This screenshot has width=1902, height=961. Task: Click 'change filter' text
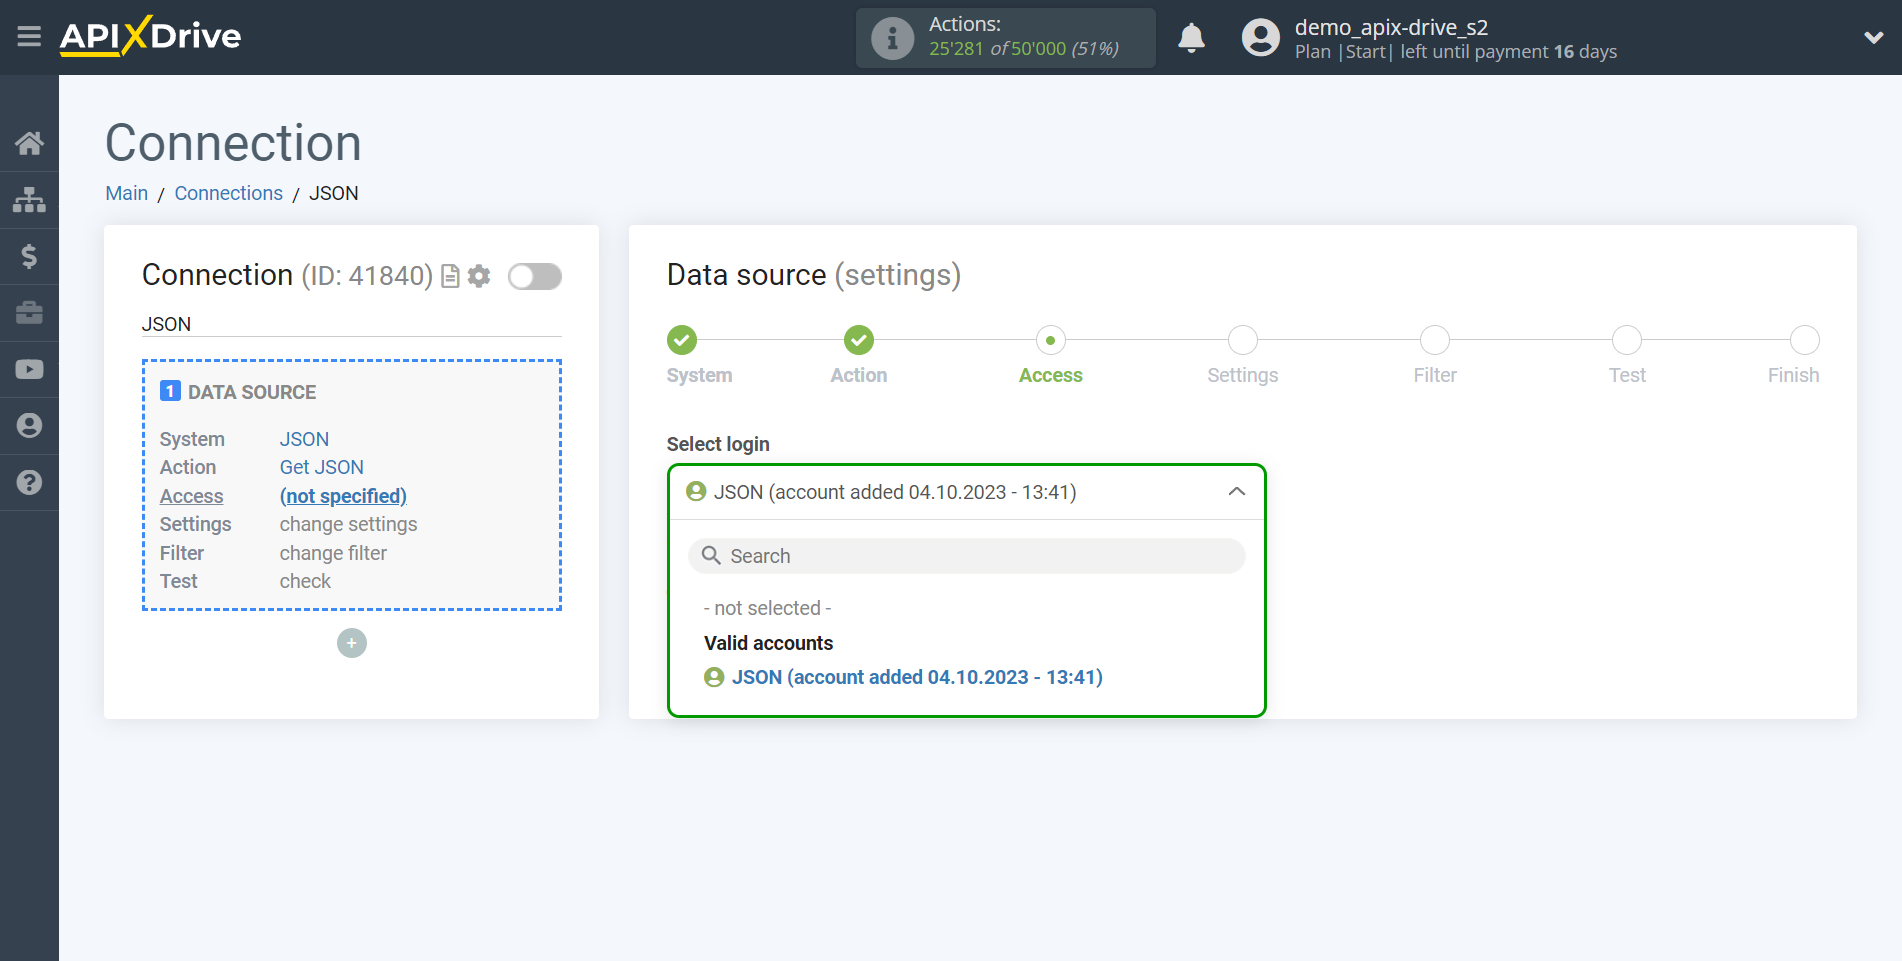(333, 553)
